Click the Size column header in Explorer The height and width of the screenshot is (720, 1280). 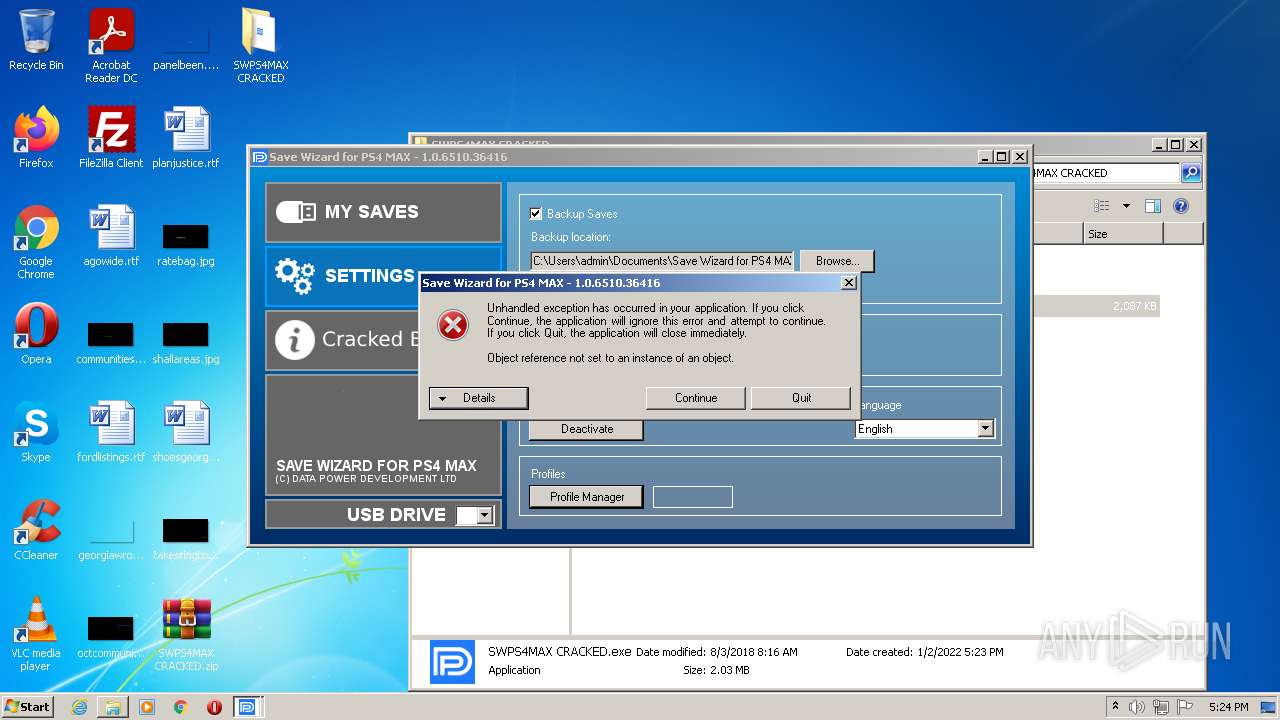1123,233
